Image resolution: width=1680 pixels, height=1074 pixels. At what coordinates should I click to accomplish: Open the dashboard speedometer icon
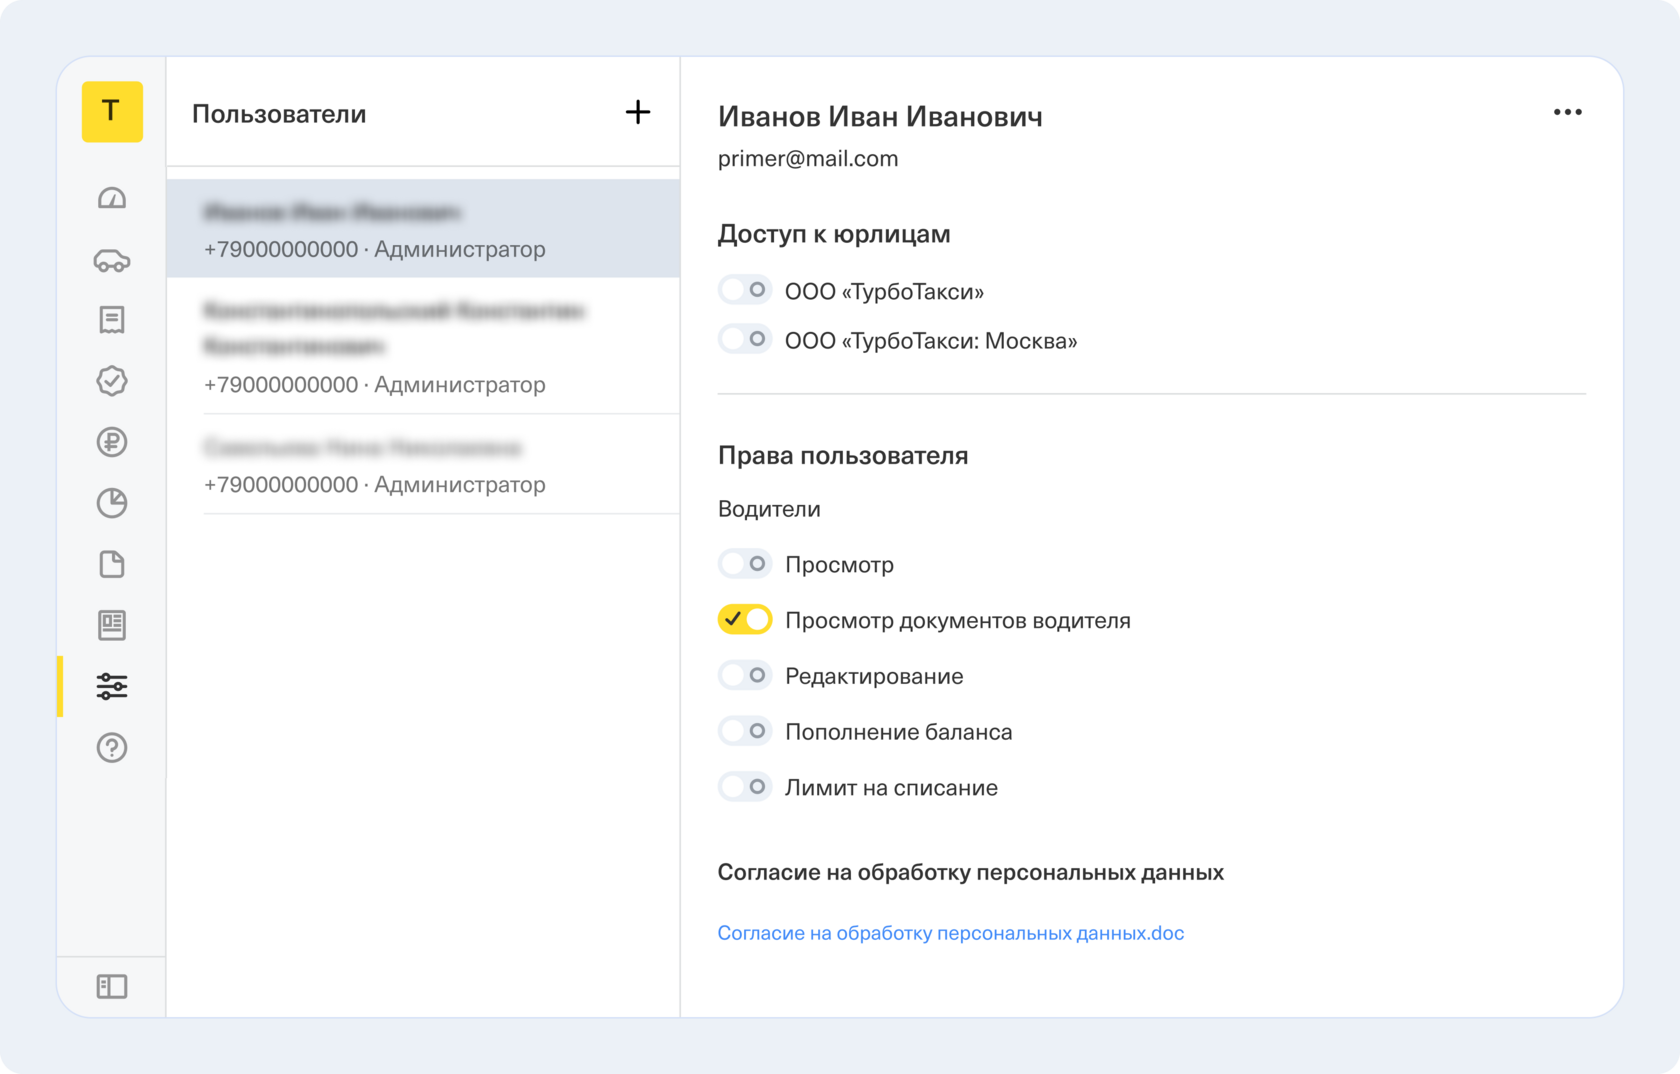[x=112, y=199]
